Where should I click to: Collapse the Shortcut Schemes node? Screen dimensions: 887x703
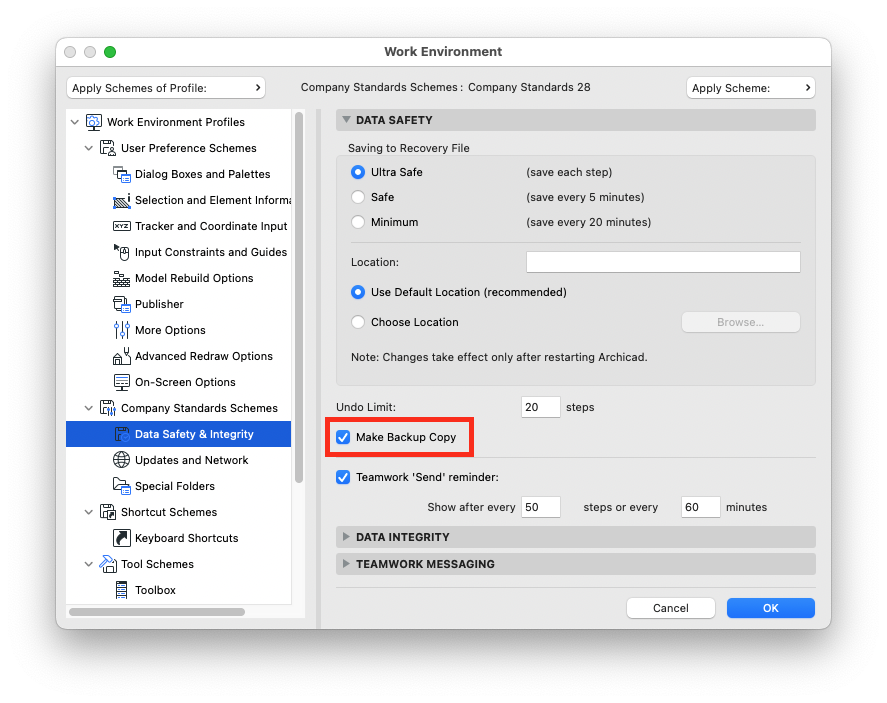coord(89,512)
